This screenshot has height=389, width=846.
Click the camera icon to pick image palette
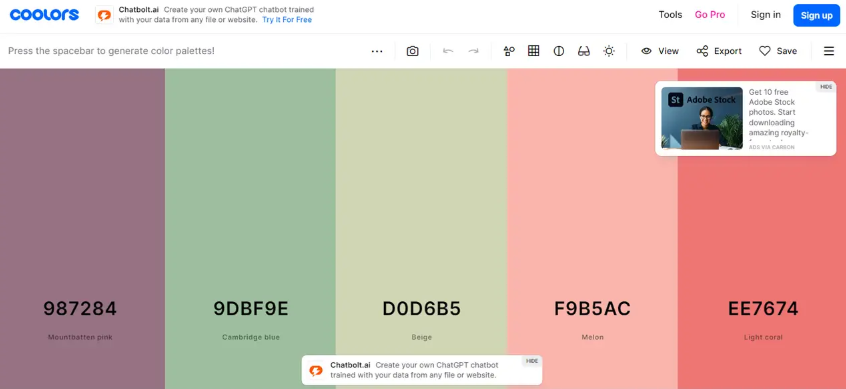click(x=413, y=51)
